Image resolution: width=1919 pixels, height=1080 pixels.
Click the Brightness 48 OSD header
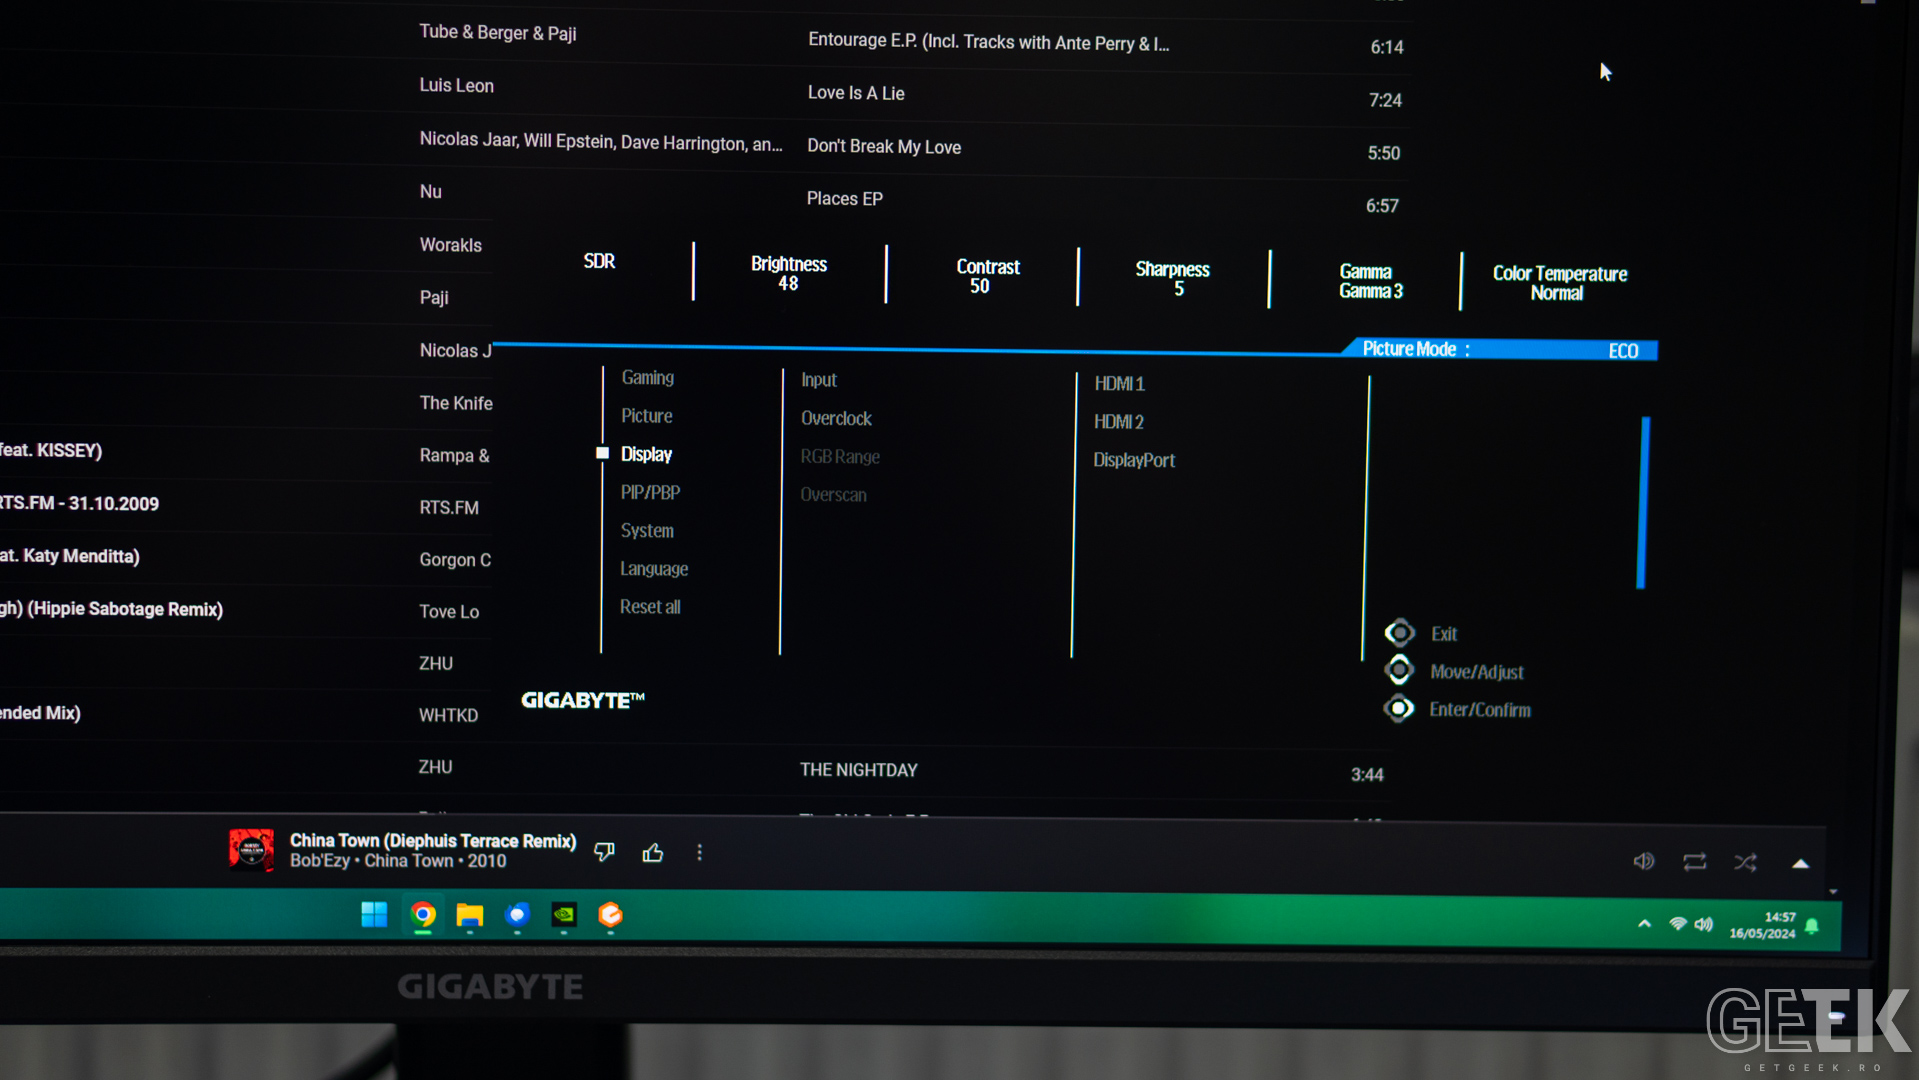tap(789, 273)
